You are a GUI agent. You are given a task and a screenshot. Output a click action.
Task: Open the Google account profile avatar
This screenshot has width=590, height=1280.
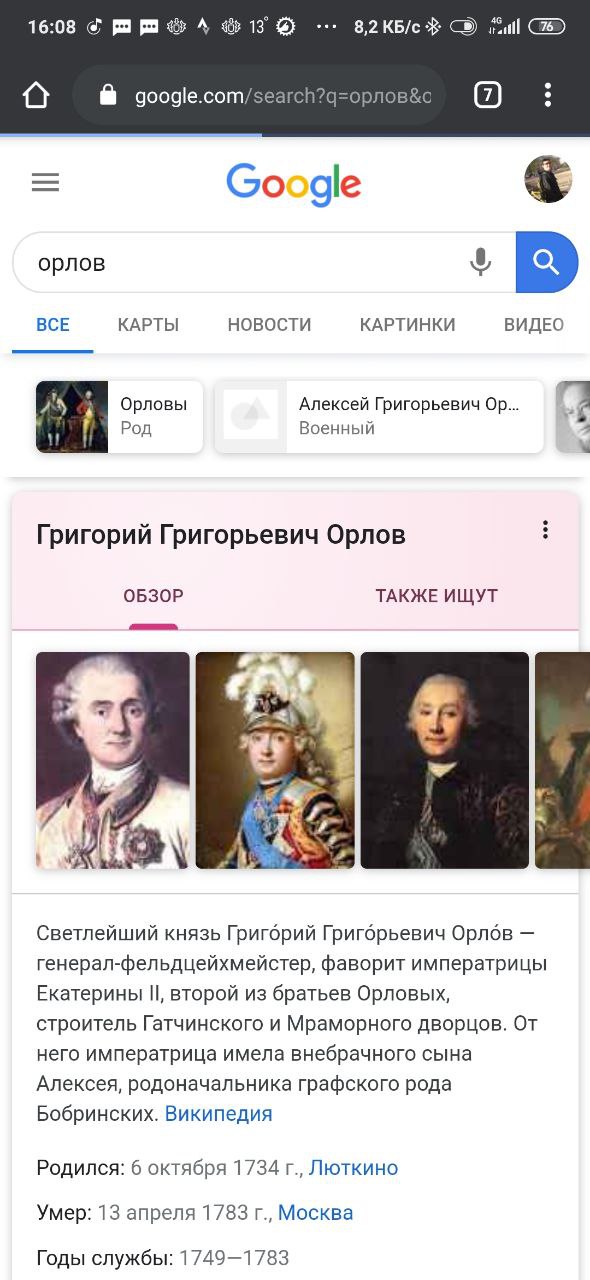548,180
